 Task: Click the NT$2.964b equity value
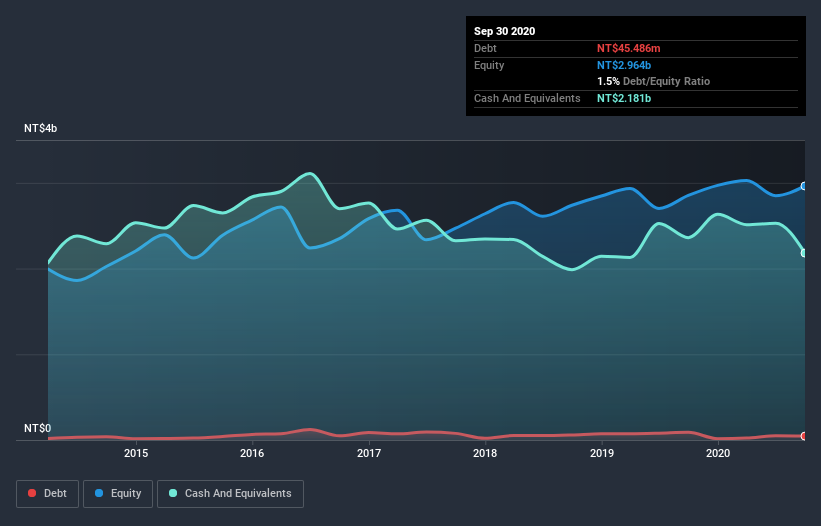624,65
